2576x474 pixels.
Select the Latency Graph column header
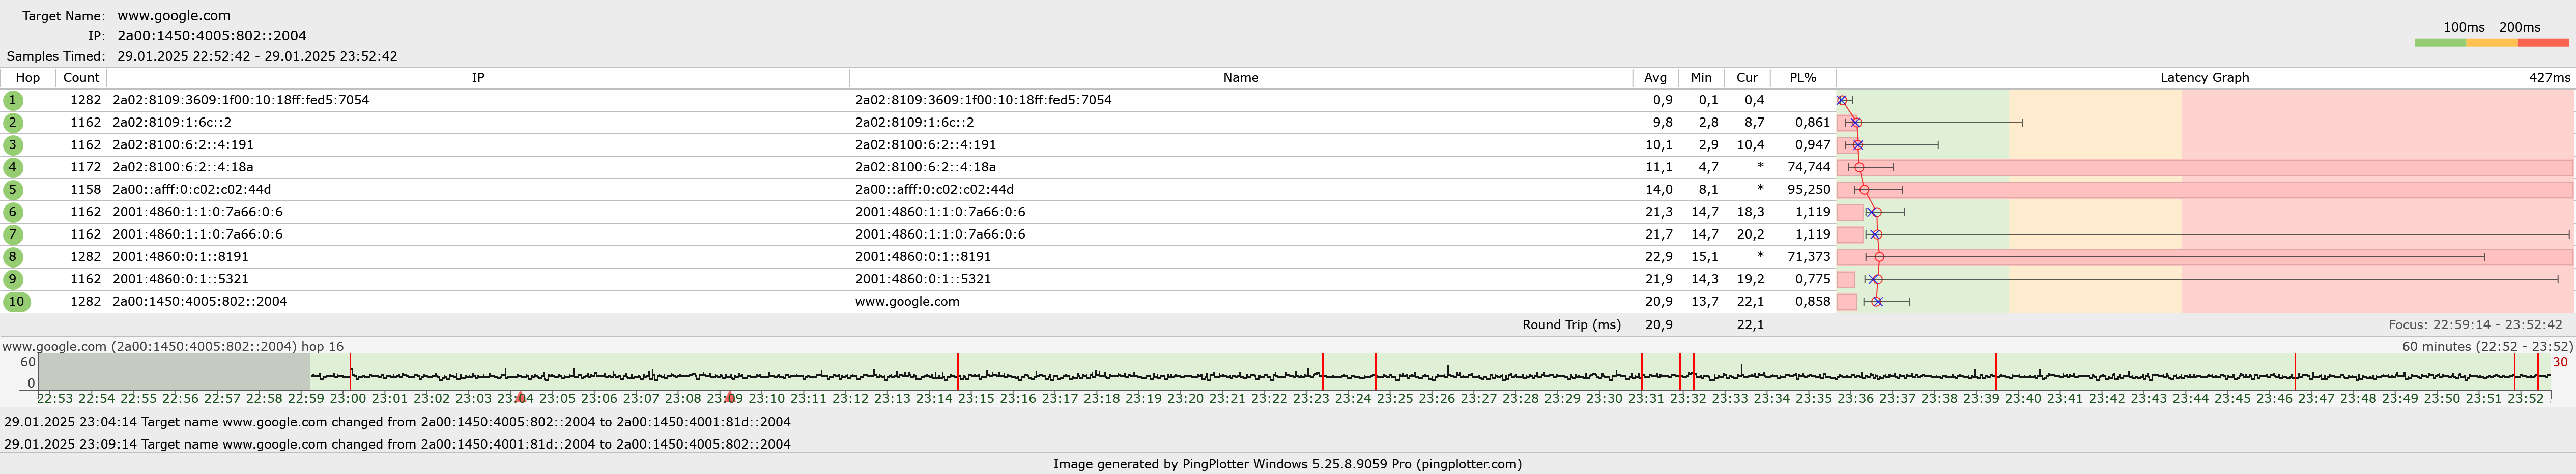[2204, 78]
